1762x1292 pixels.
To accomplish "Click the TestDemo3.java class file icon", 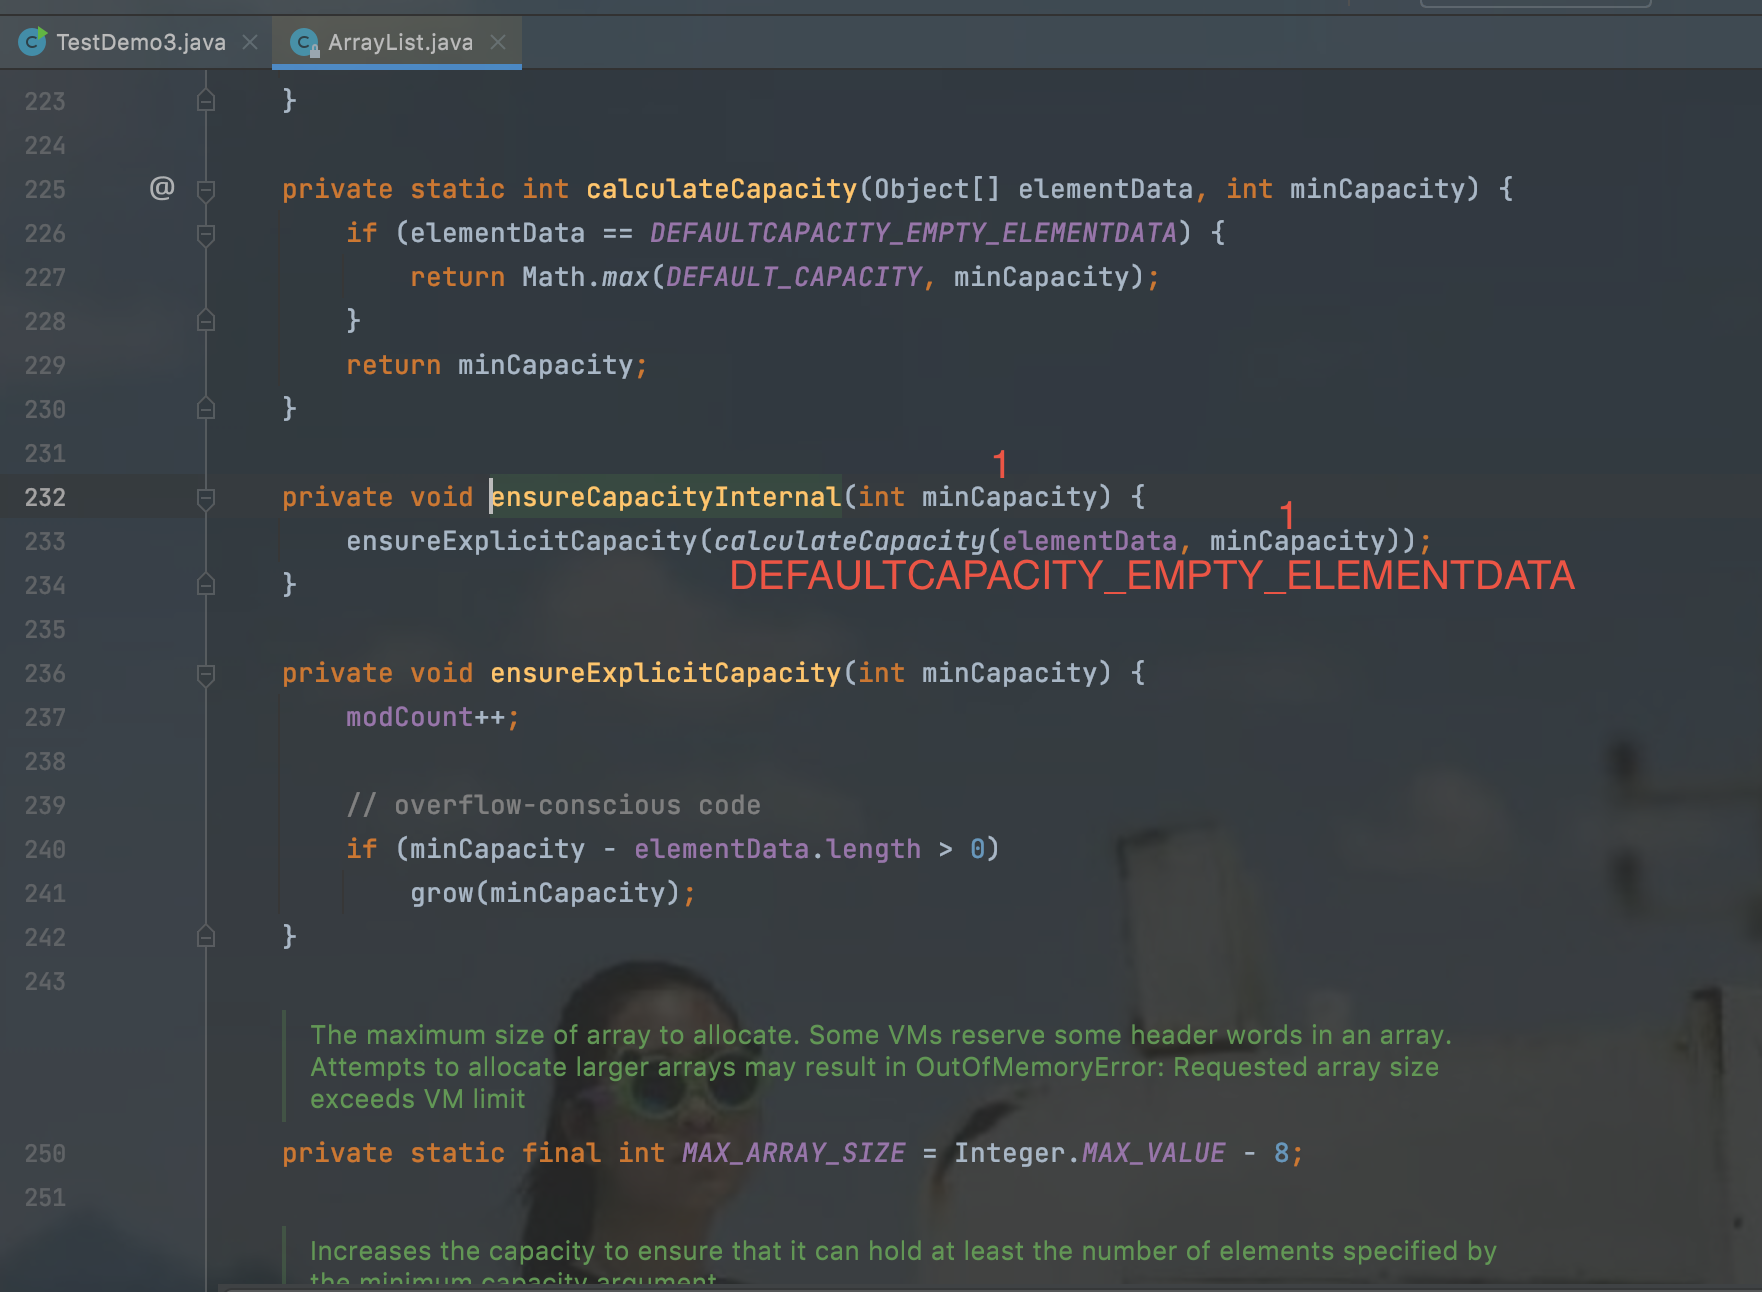I will click(x=32, y=42).
